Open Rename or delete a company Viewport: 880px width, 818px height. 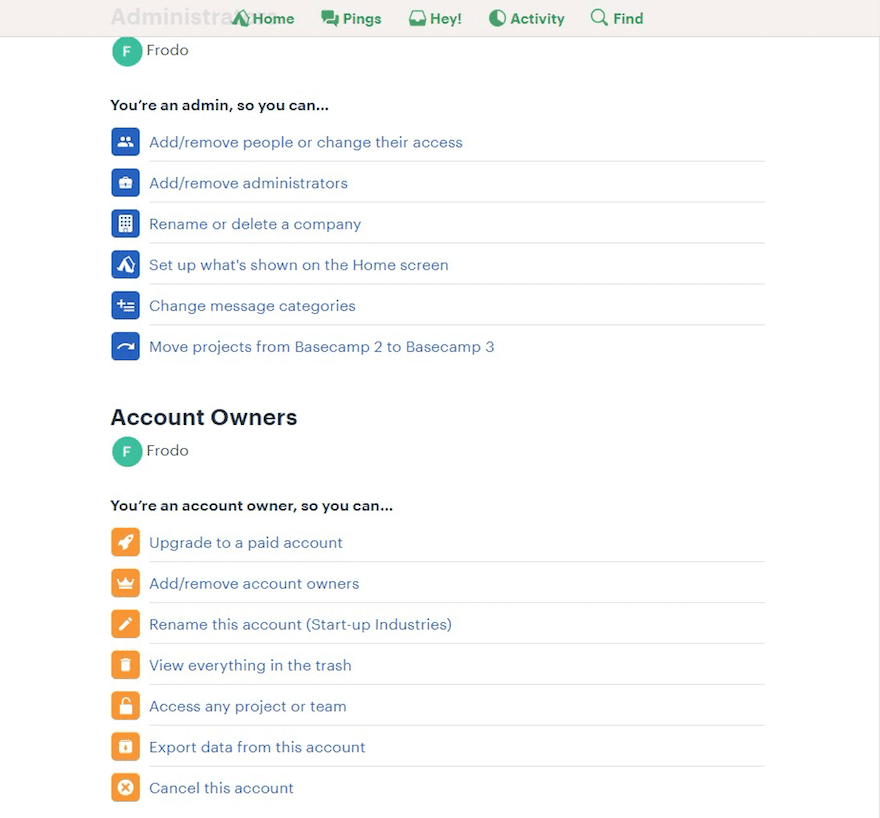(x=255, y=224)
